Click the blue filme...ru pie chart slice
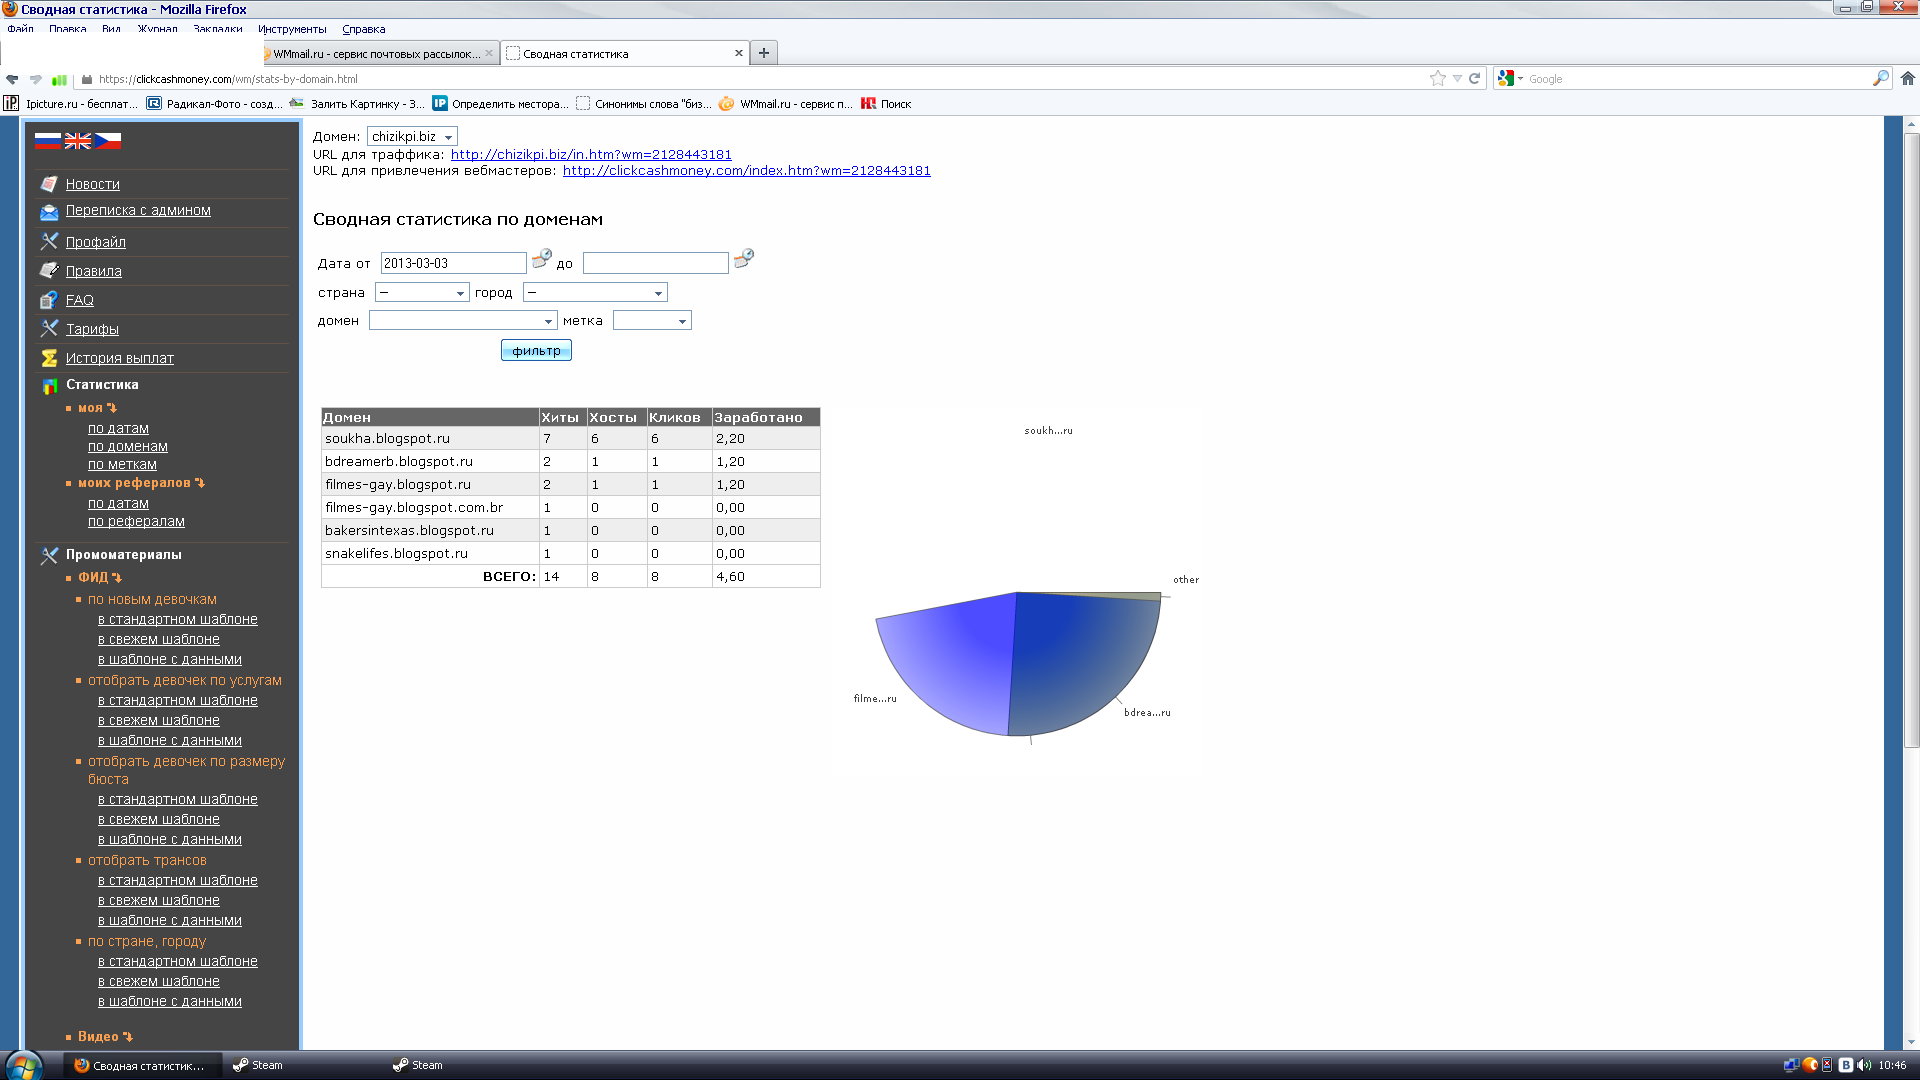The width and height of the screenshot is (1920, 1080). 950,660
